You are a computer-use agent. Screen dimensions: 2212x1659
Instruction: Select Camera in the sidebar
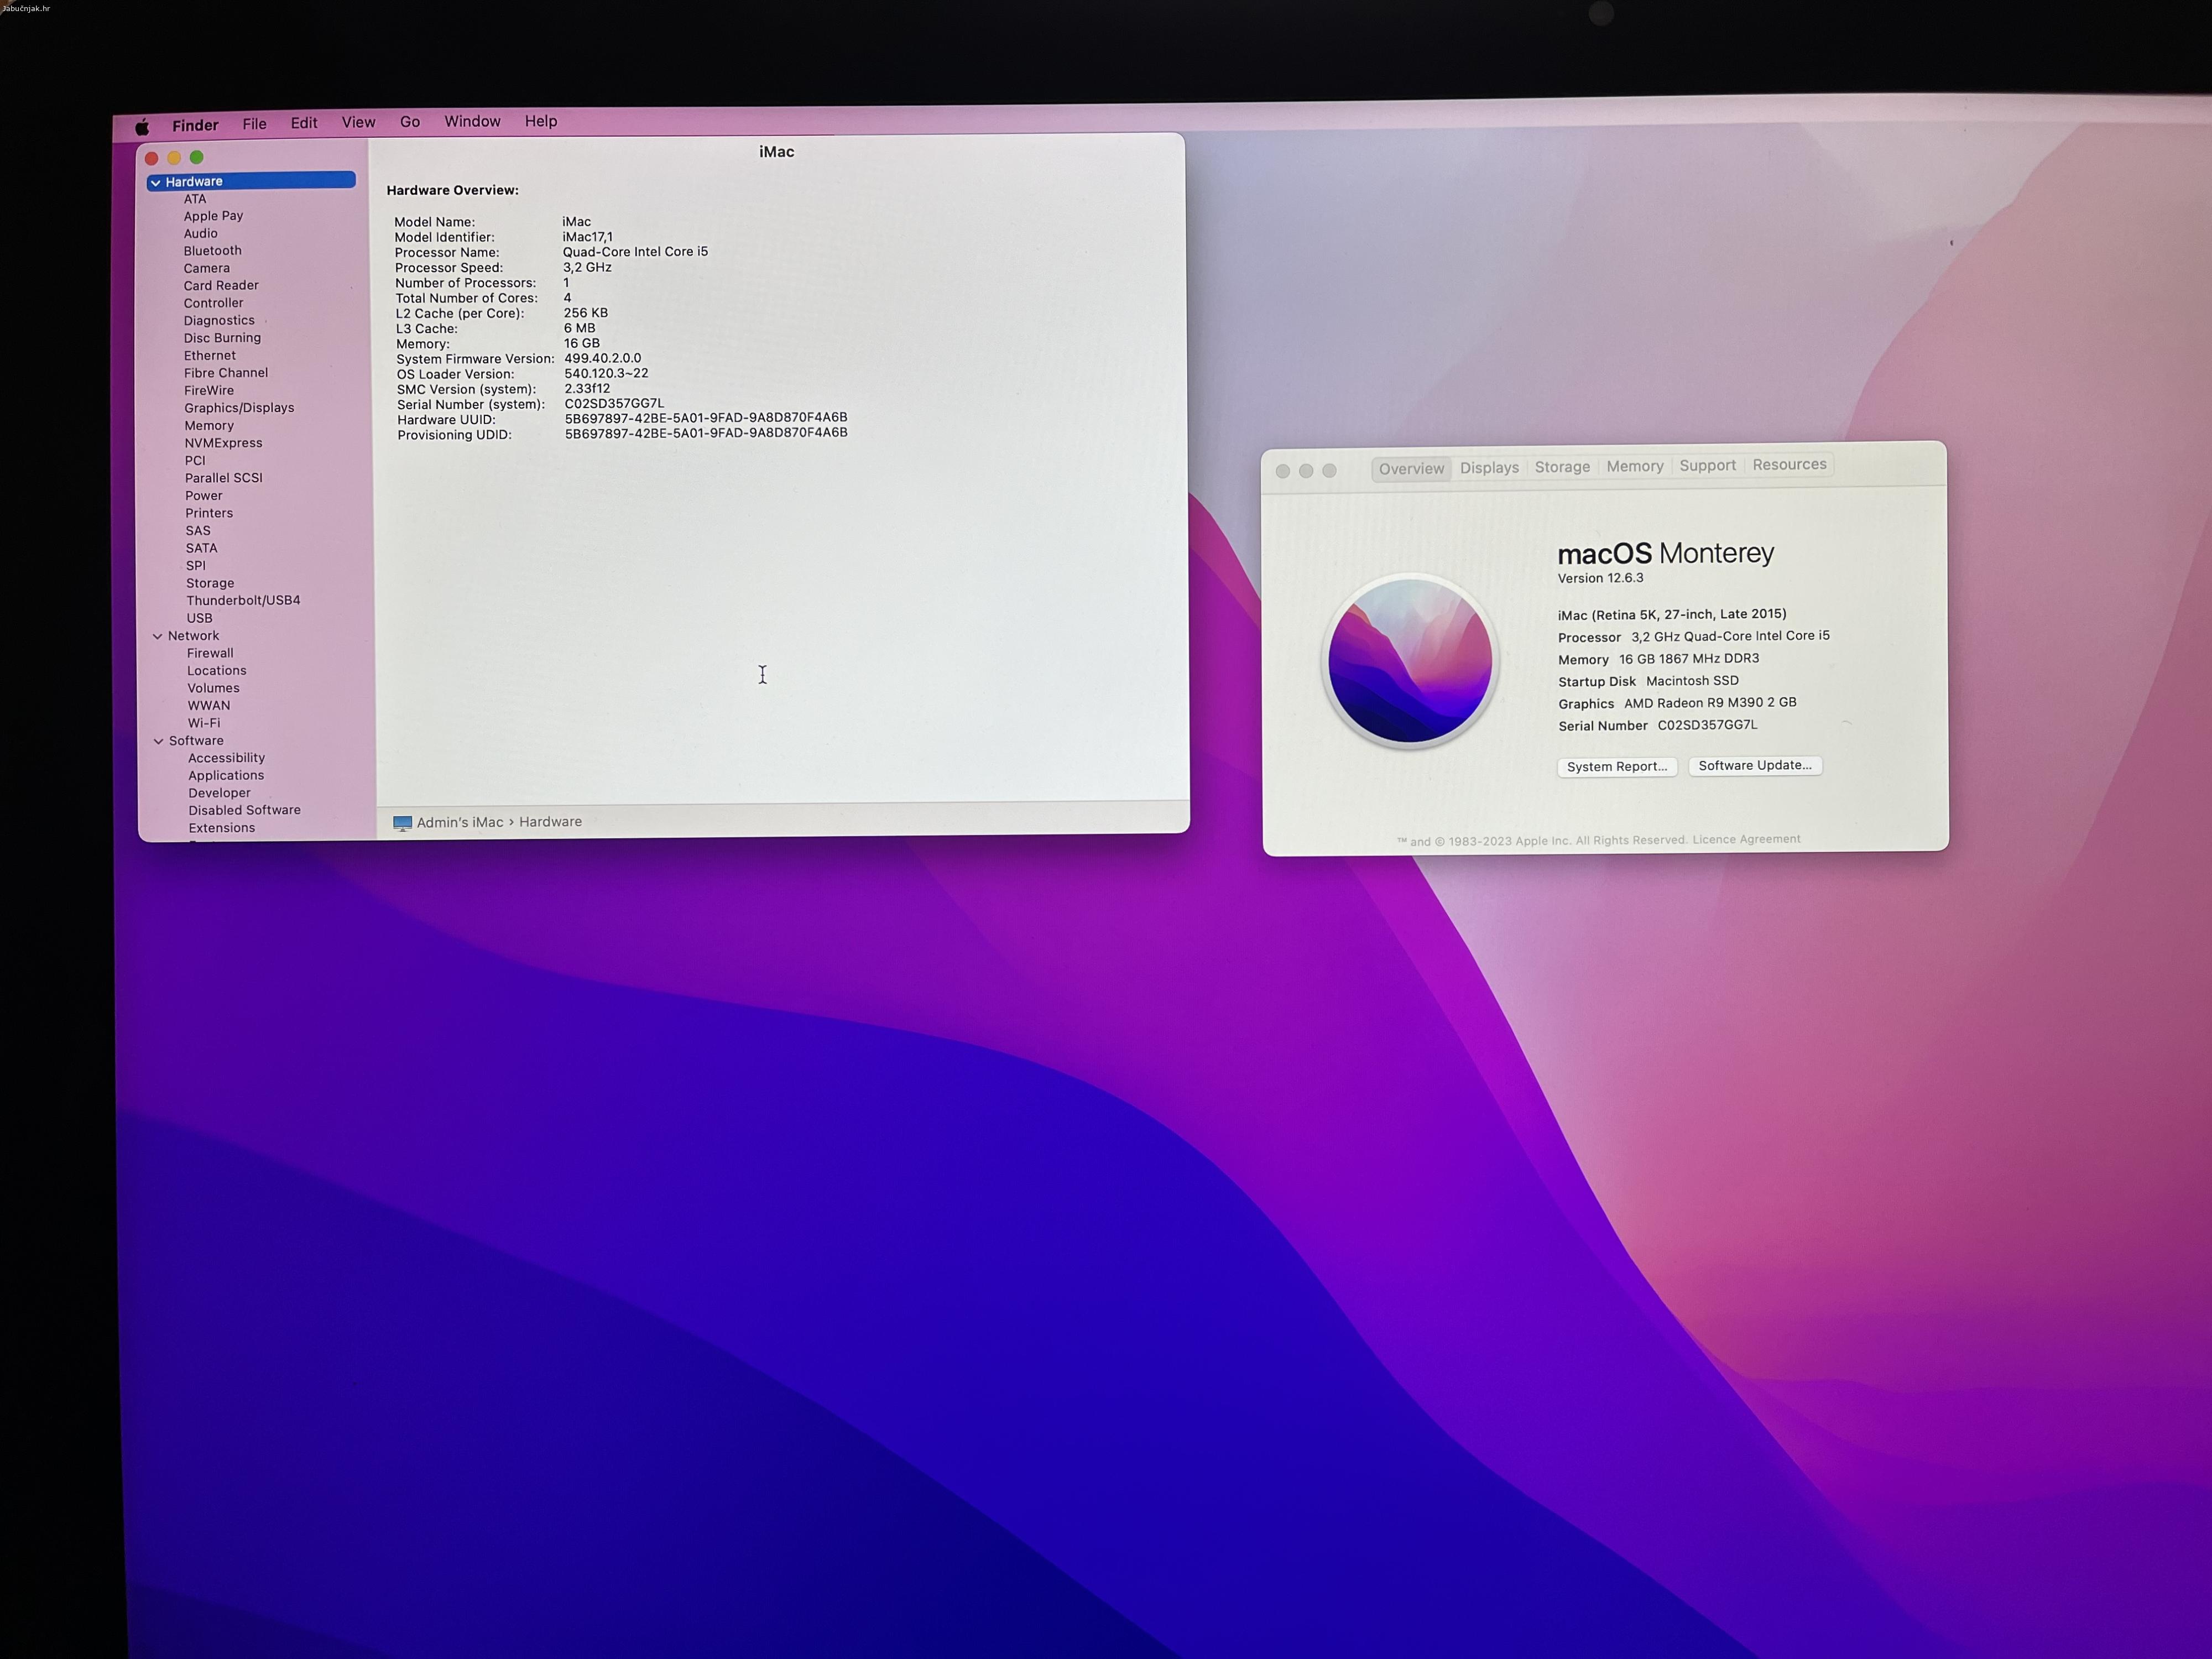pos(206,268)
